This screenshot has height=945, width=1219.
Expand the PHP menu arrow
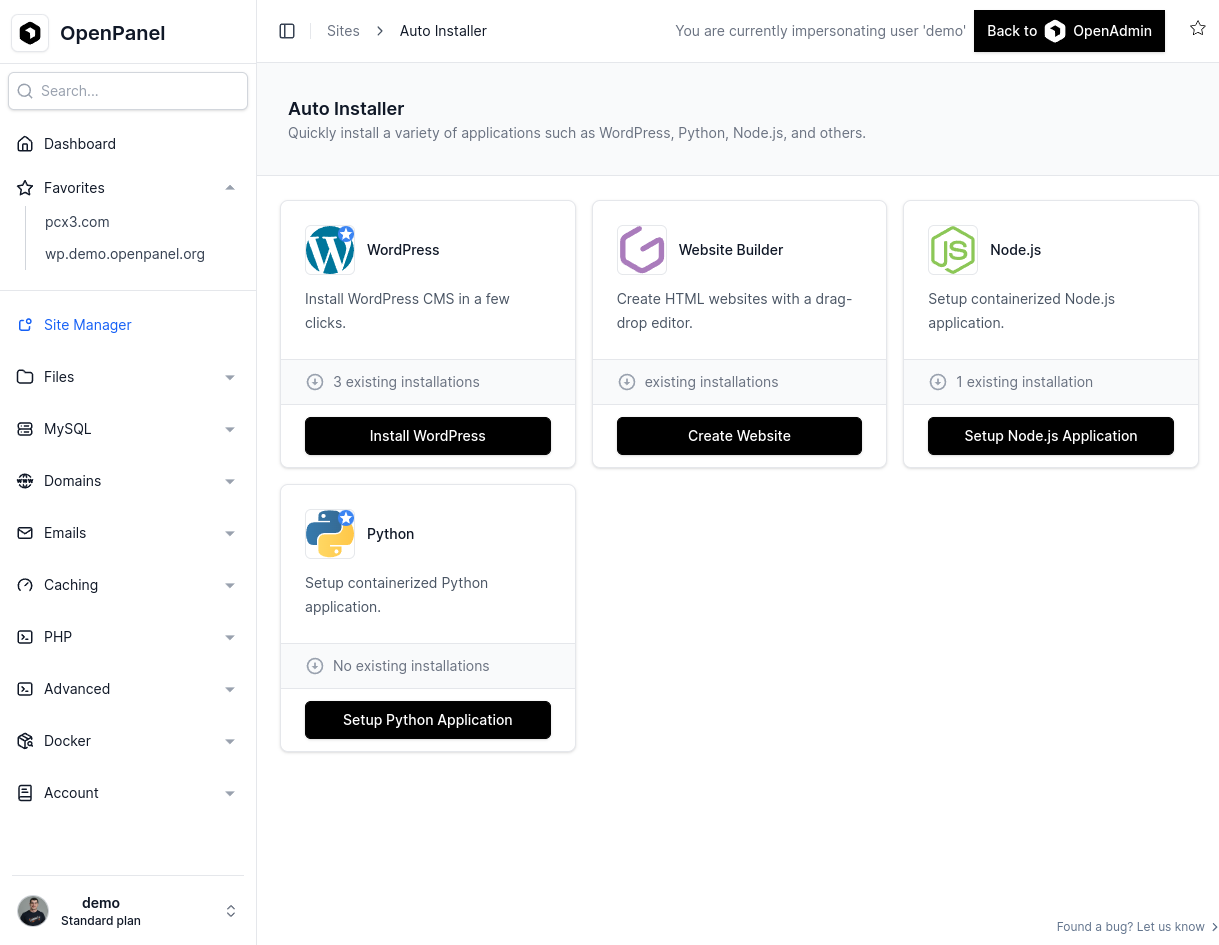230,638
